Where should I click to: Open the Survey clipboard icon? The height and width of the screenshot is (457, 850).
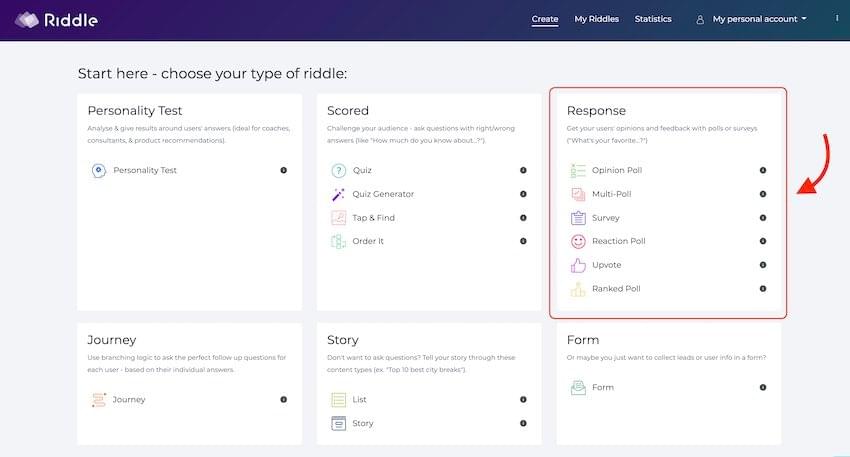click(x=578, y=218)
